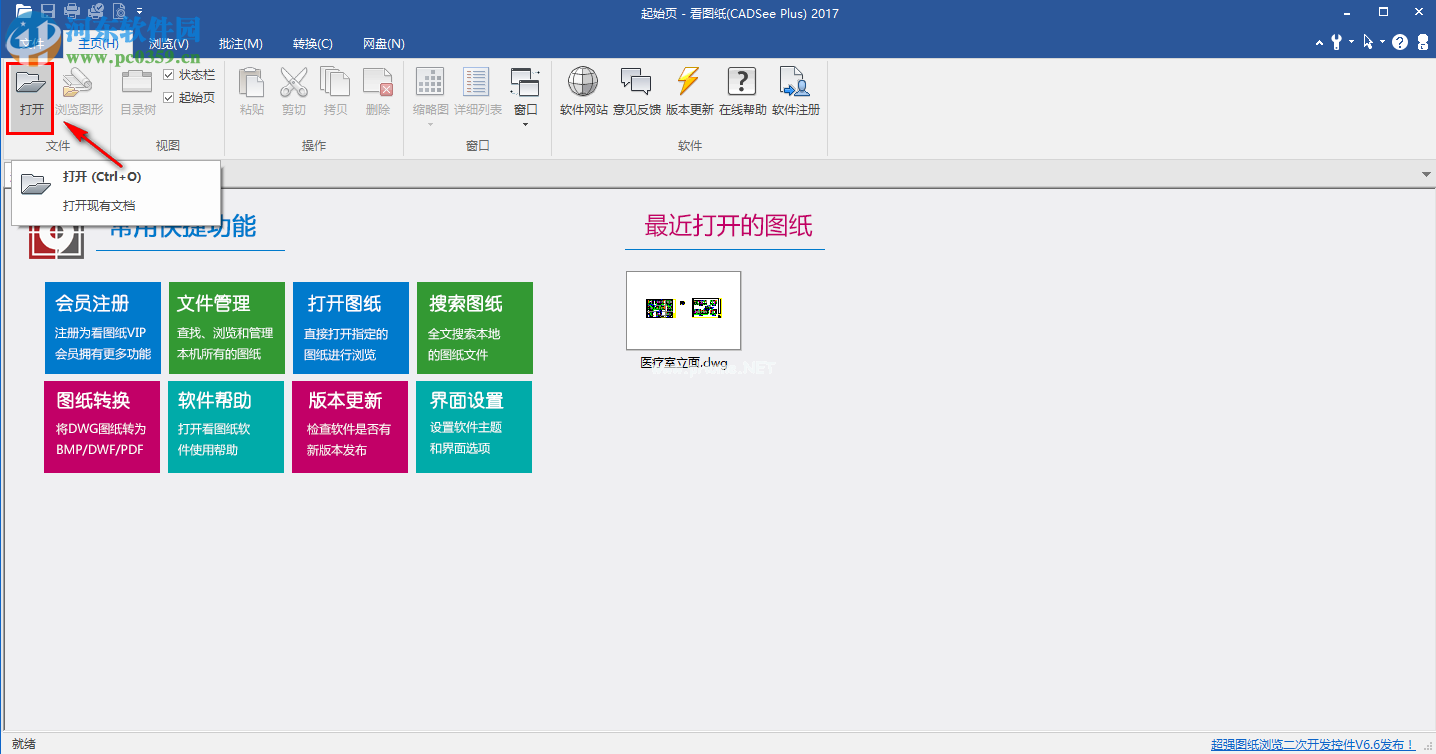Switch to the 网盘(N) ribbon tab
Screen dimensions: 1436x754
(x=384, y=44)
